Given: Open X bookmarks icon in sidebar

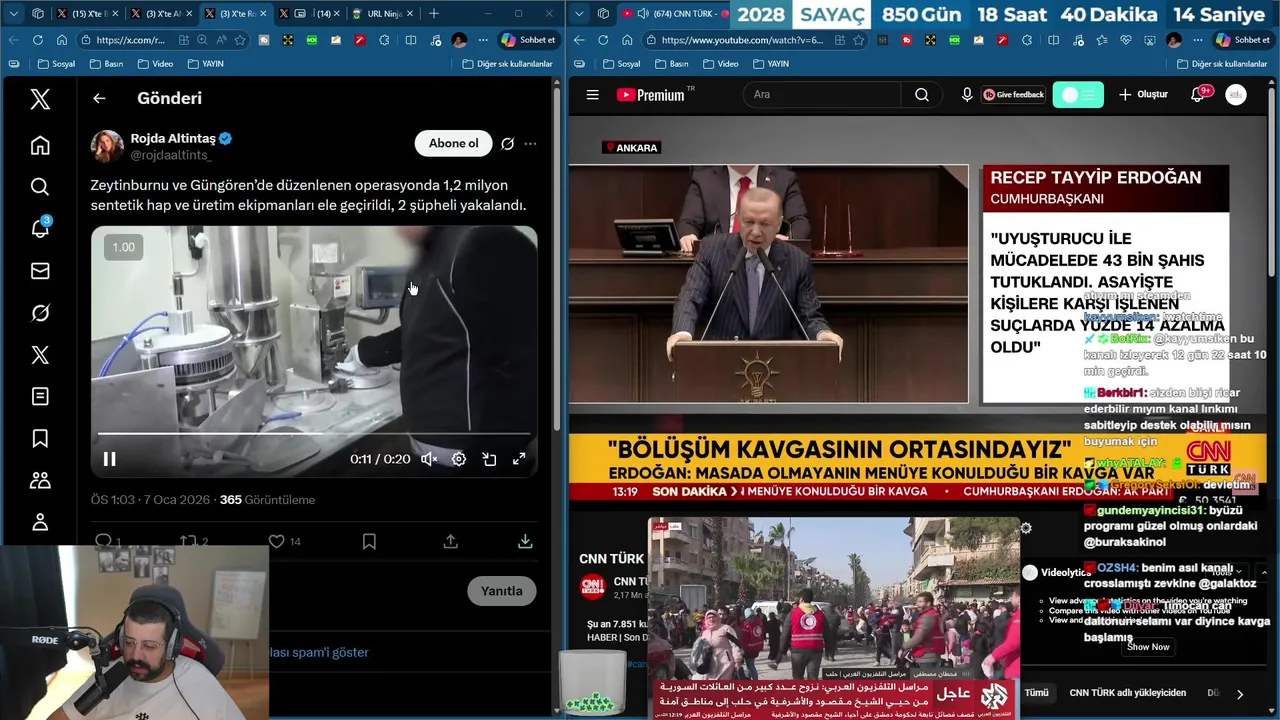Looking at the screenshot, I should click(40, 438).
